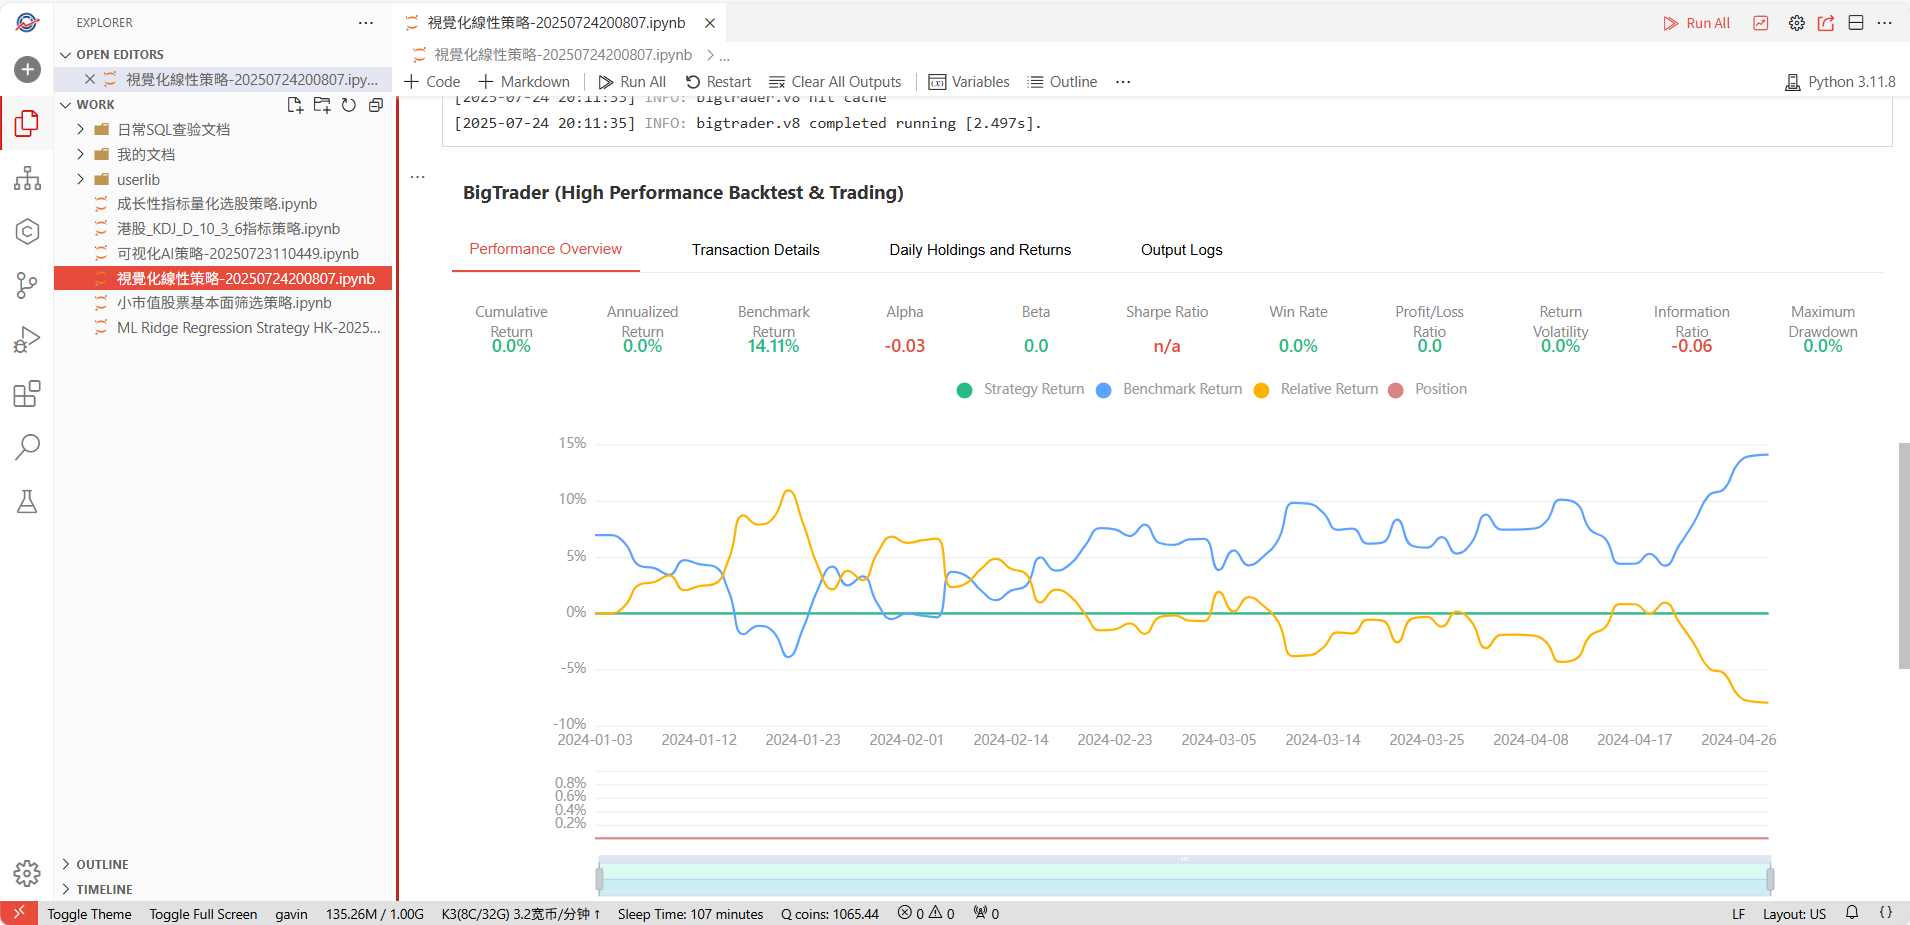1910x925 pixels.
Task: Click Toggle Full Screen in status bar
Action: point(203,914)
